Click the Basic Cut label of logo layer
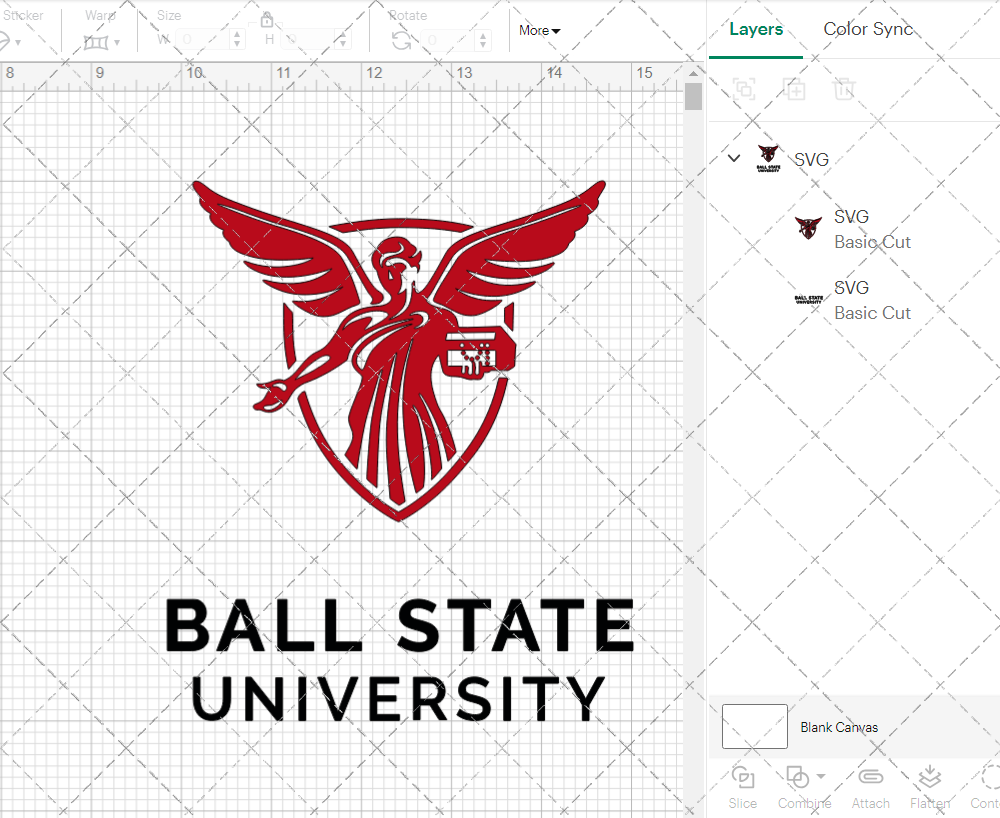This screenshot has height=818, width=1000. [x=872, y=242]
